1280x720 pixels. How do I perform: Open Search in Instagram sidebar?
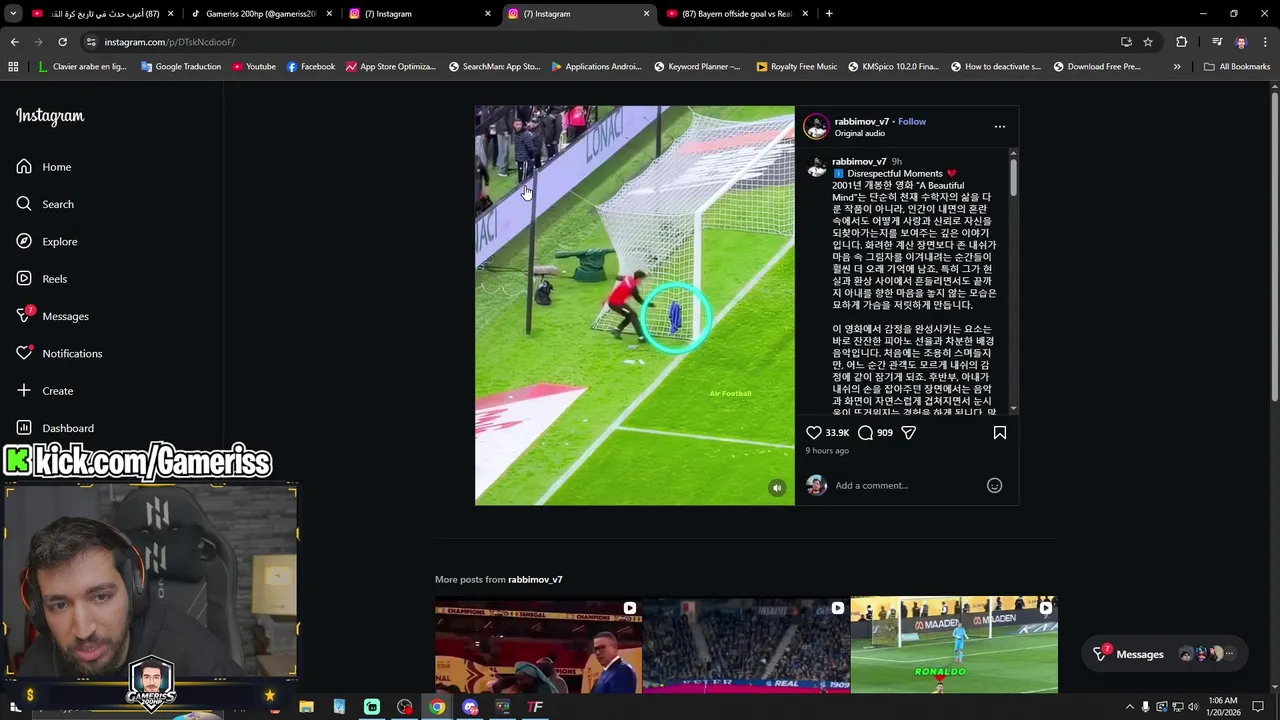(45, 204)
